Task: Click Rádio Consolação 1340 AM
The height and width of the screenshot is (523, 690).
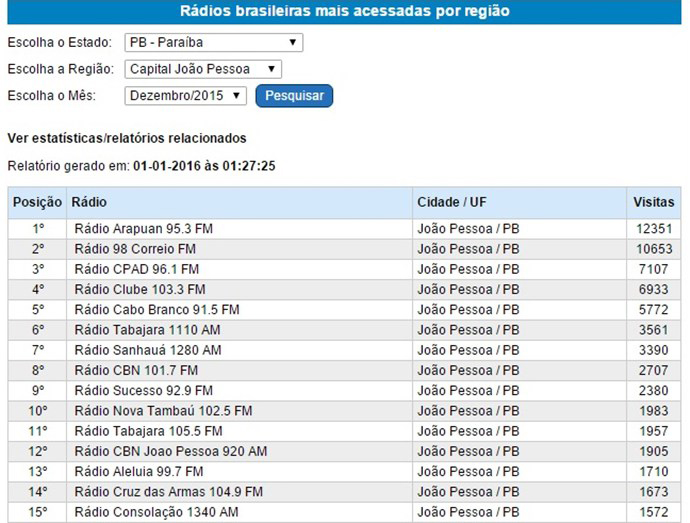Action: tap(156, 512)
